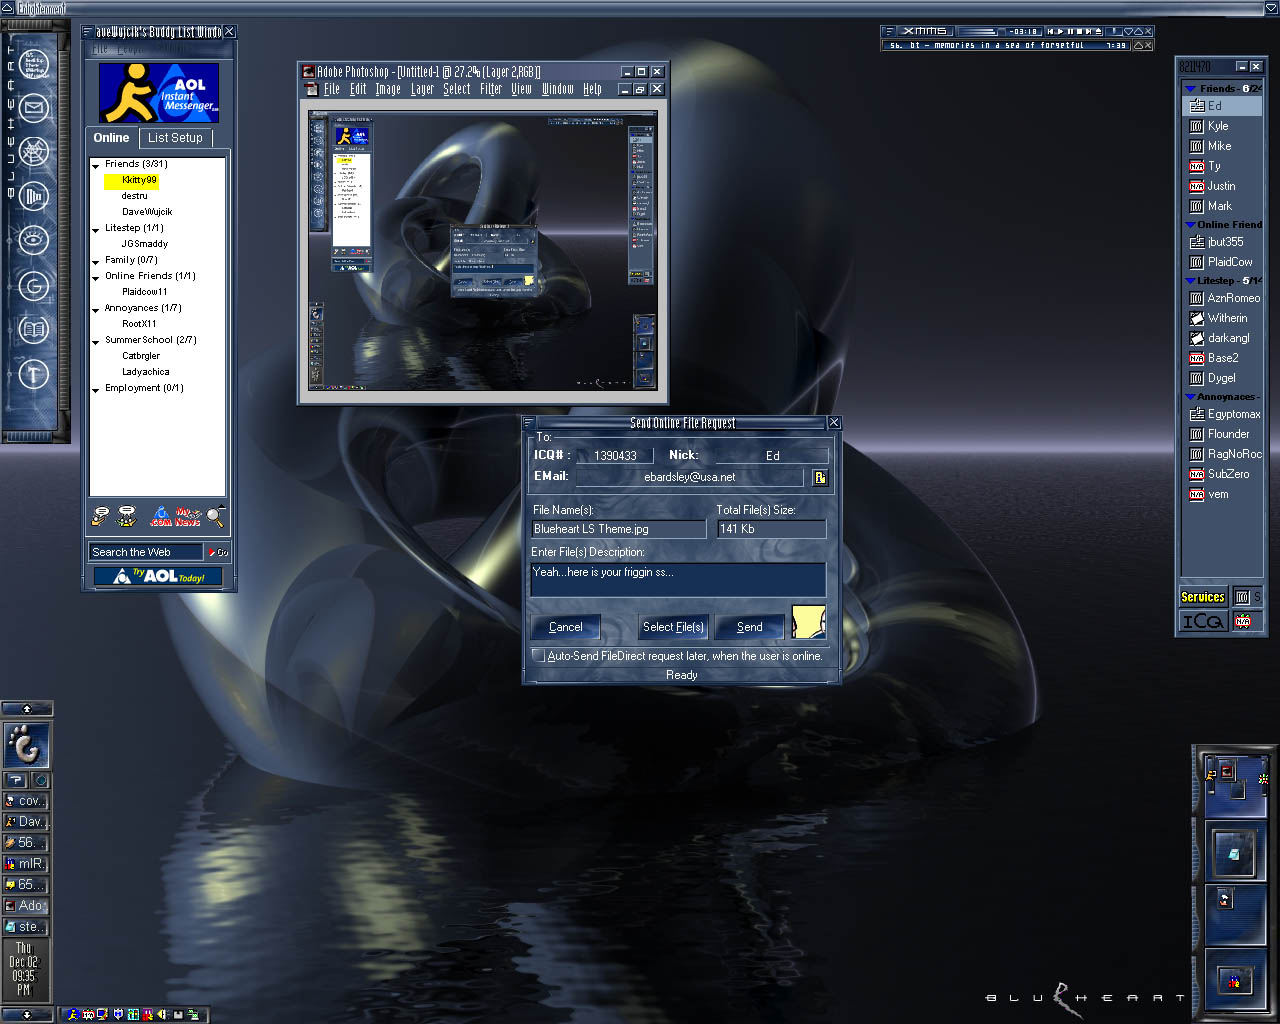Open the 'Ado..' Photoshop taskbar entry
The width and height of the screenshot is (1280, 1024).
26,905
